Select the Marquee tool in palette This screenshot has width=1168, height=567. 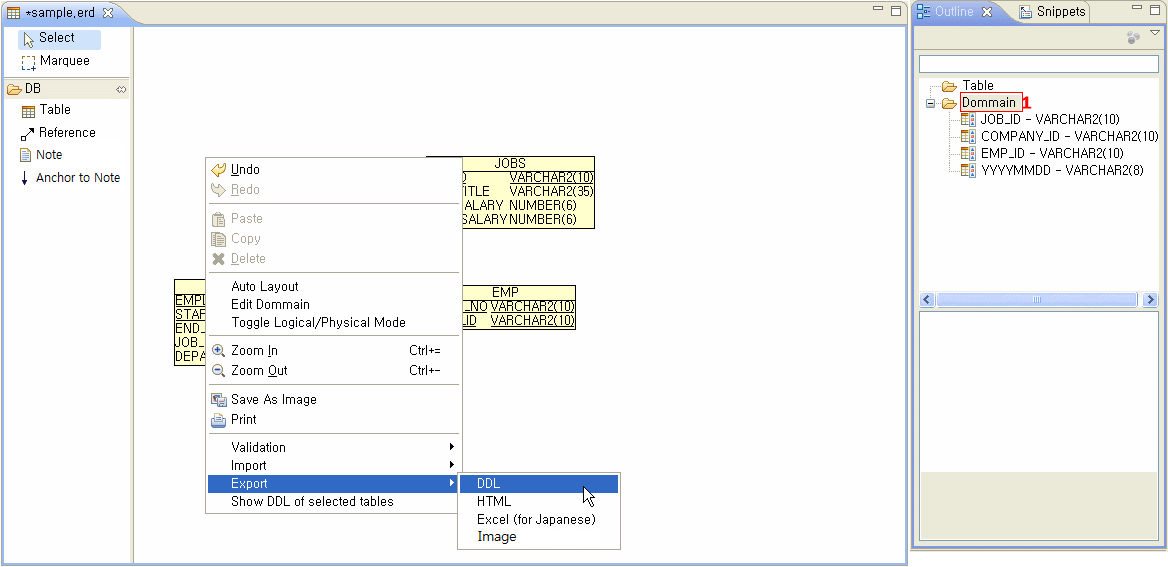64,61
